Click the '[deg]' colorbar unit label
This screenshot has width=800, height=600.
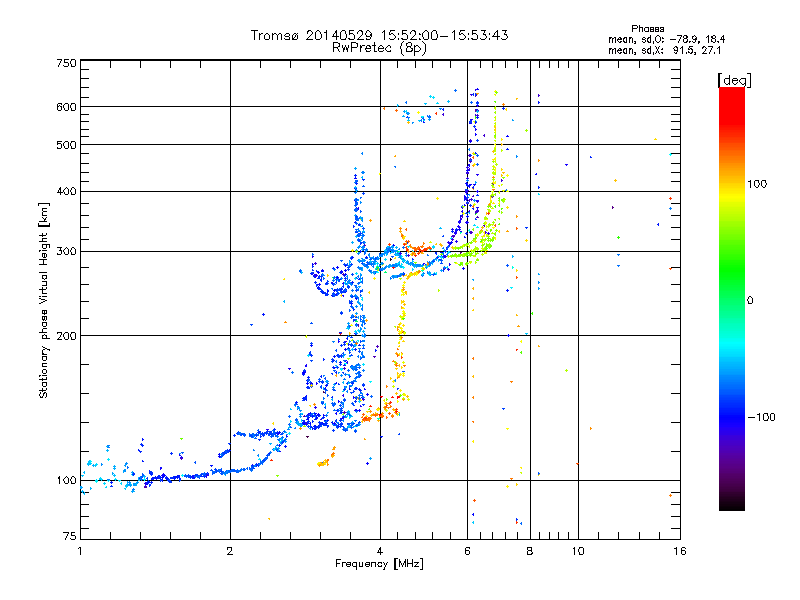(734, 80)
